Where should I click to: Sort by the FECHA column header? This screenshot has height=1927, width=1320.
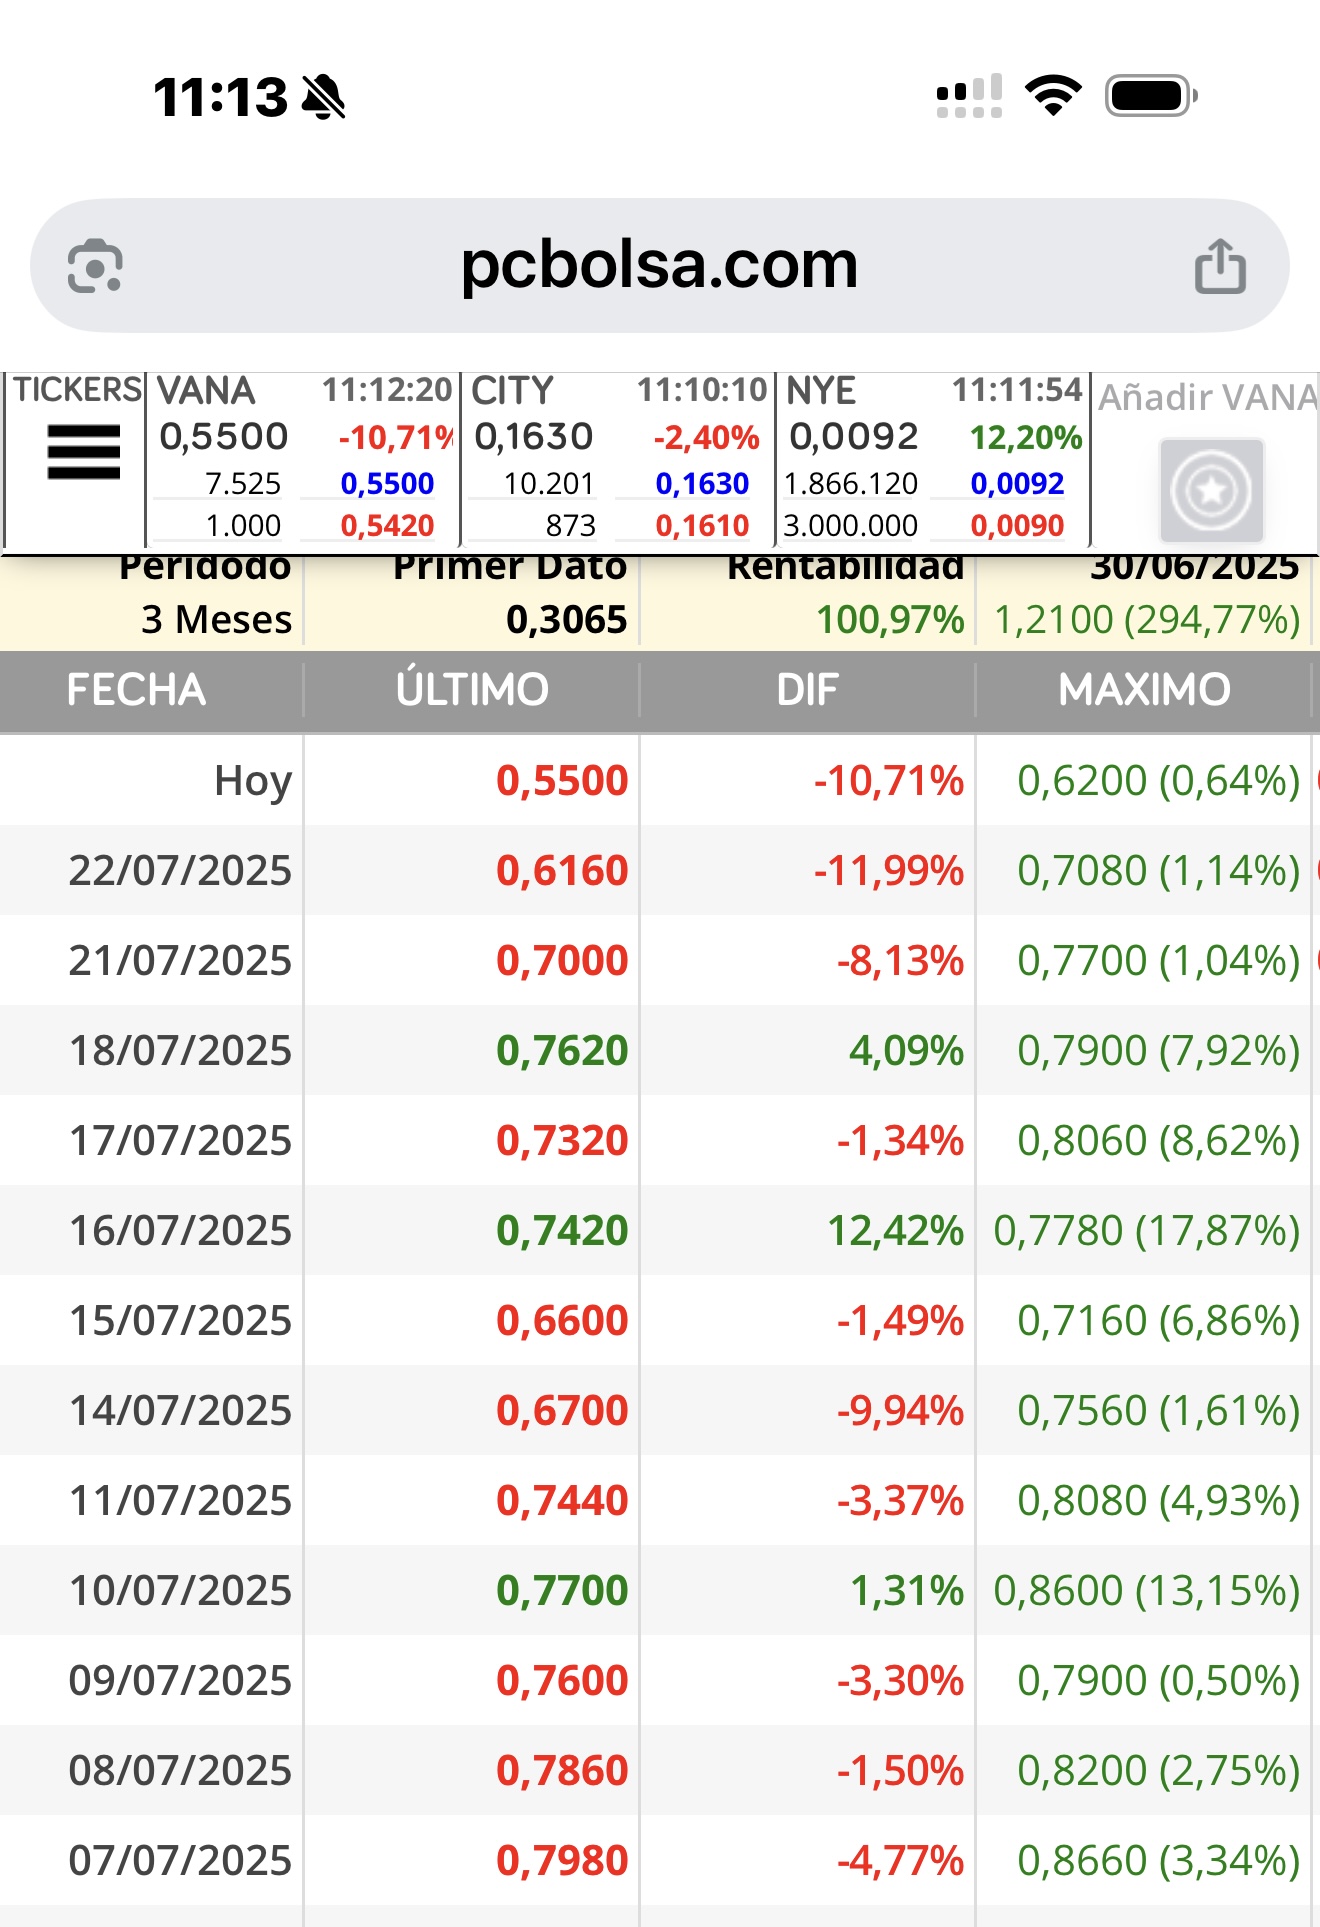pyautogui.click(x=136, y=690)
